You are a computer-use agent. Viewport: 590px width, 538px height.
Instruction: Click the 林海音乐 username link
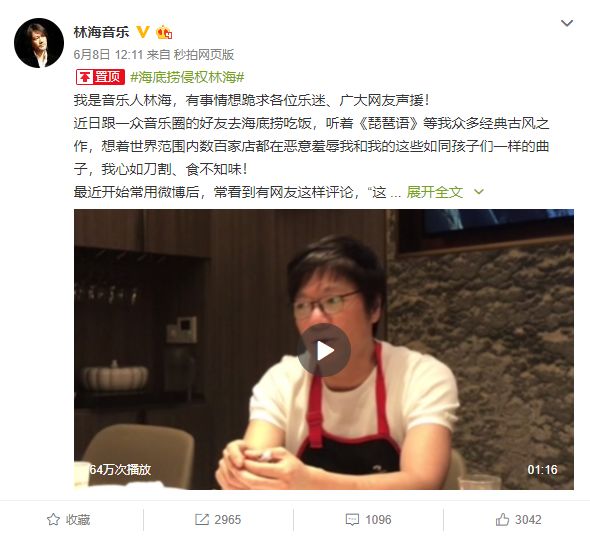coord(102,32)
